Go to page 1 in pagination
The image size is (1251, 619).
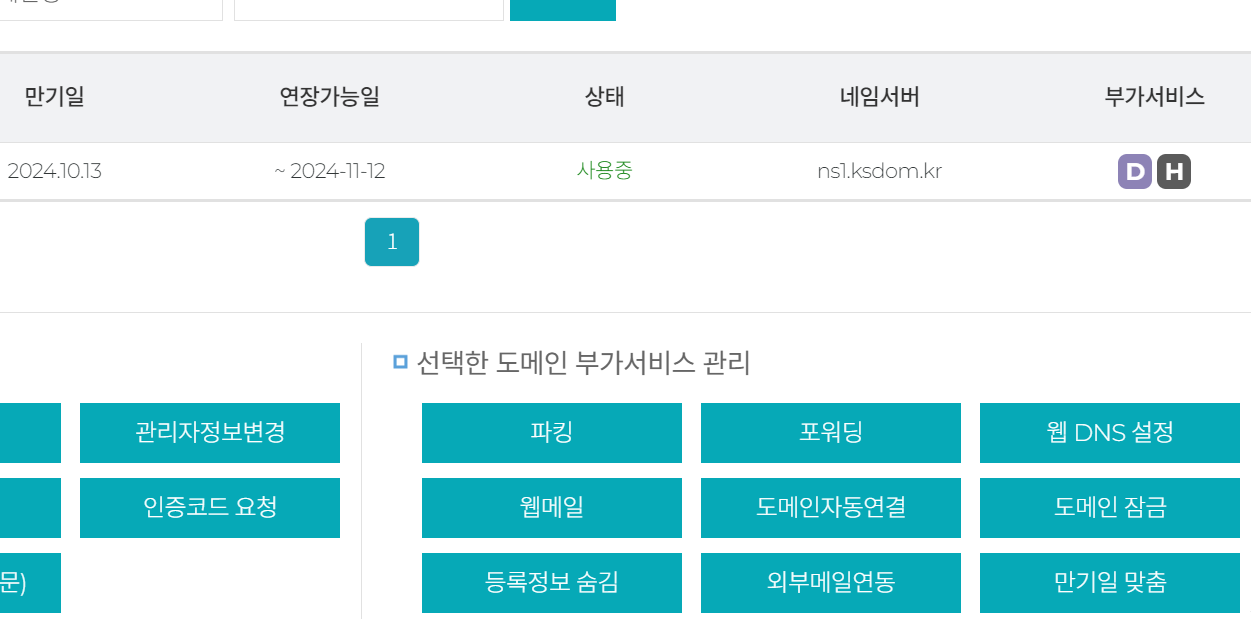click(x=392, y=242)
